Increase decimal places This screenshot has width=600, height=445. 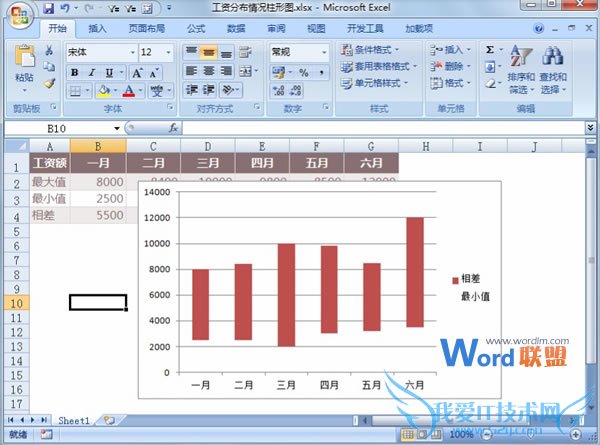point(278,91)
